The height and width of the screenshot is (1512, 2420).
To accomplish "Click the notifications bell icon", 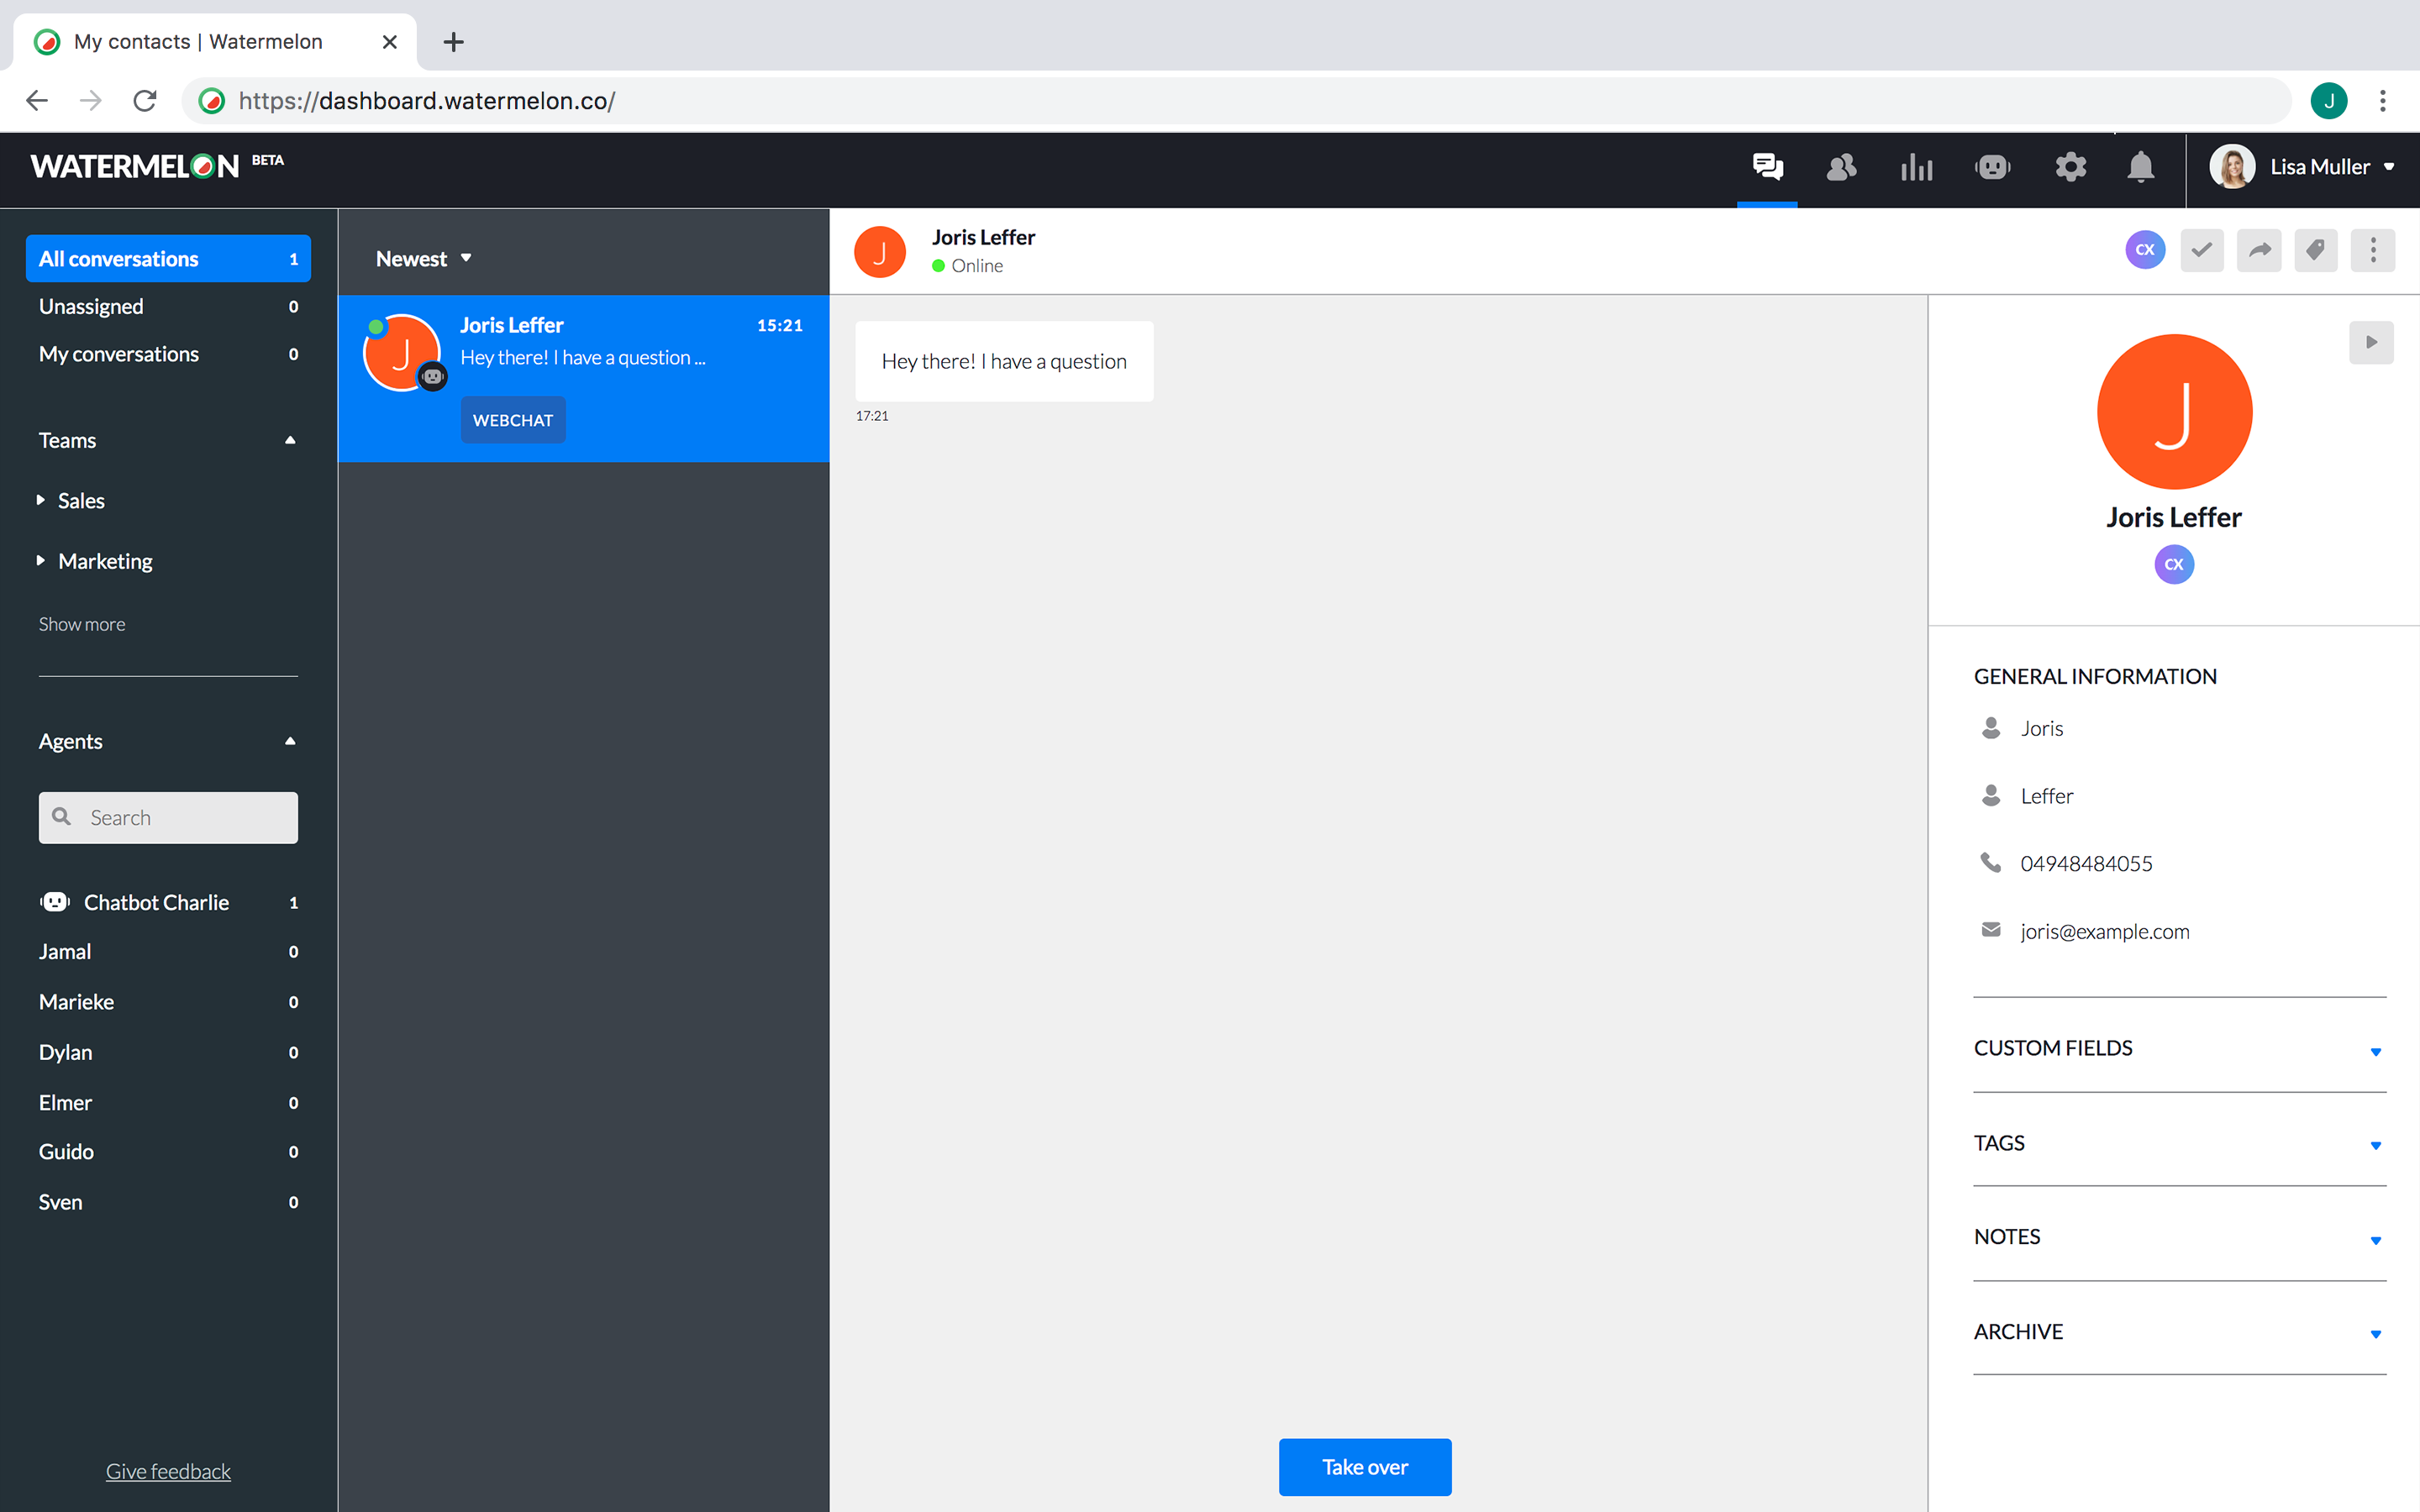I will pos(2140,167).
